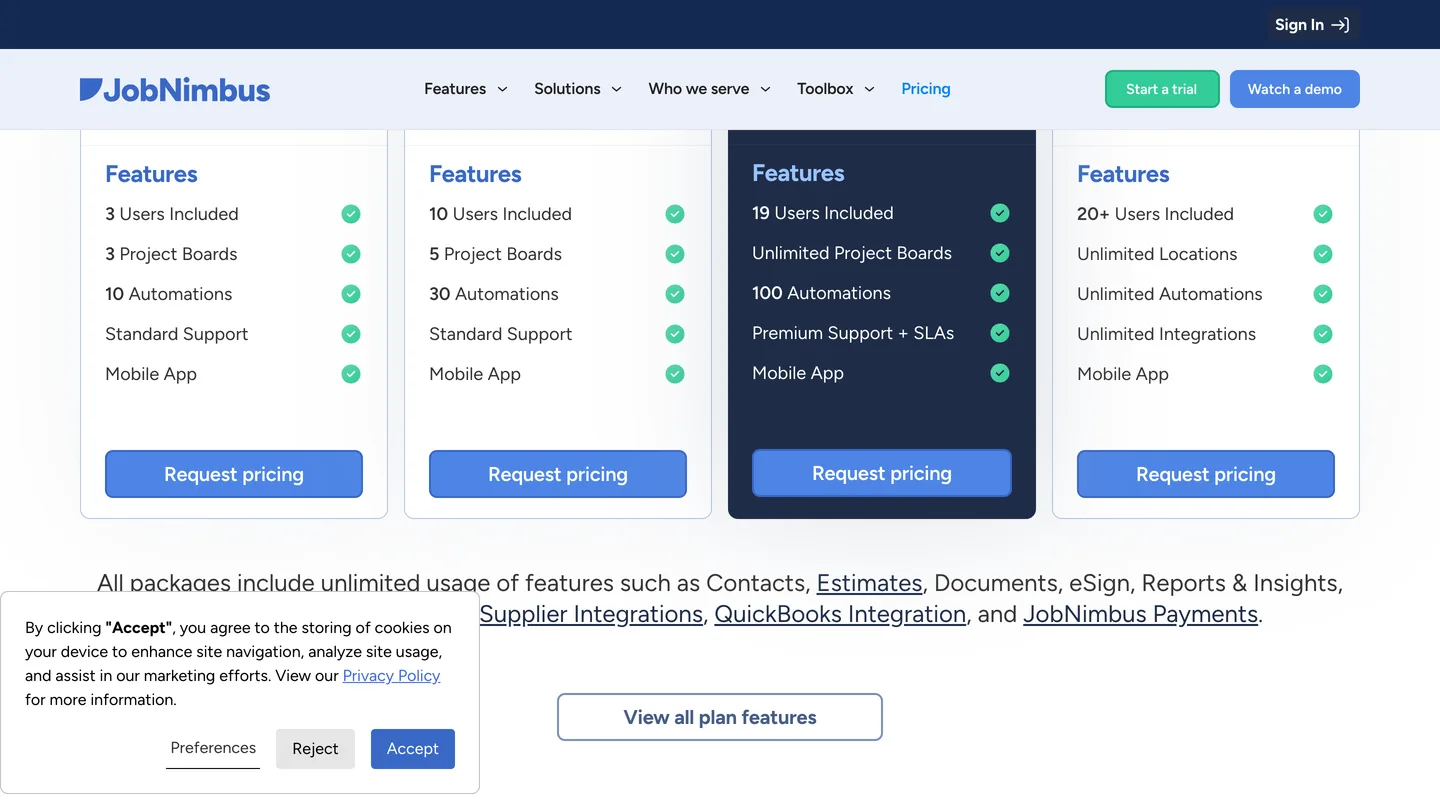This screenshot has width=1440, height=810.
Task: Click checkmark beside Unlimited Integrations
Action: pyautogui.click(x=1323, y=334)
